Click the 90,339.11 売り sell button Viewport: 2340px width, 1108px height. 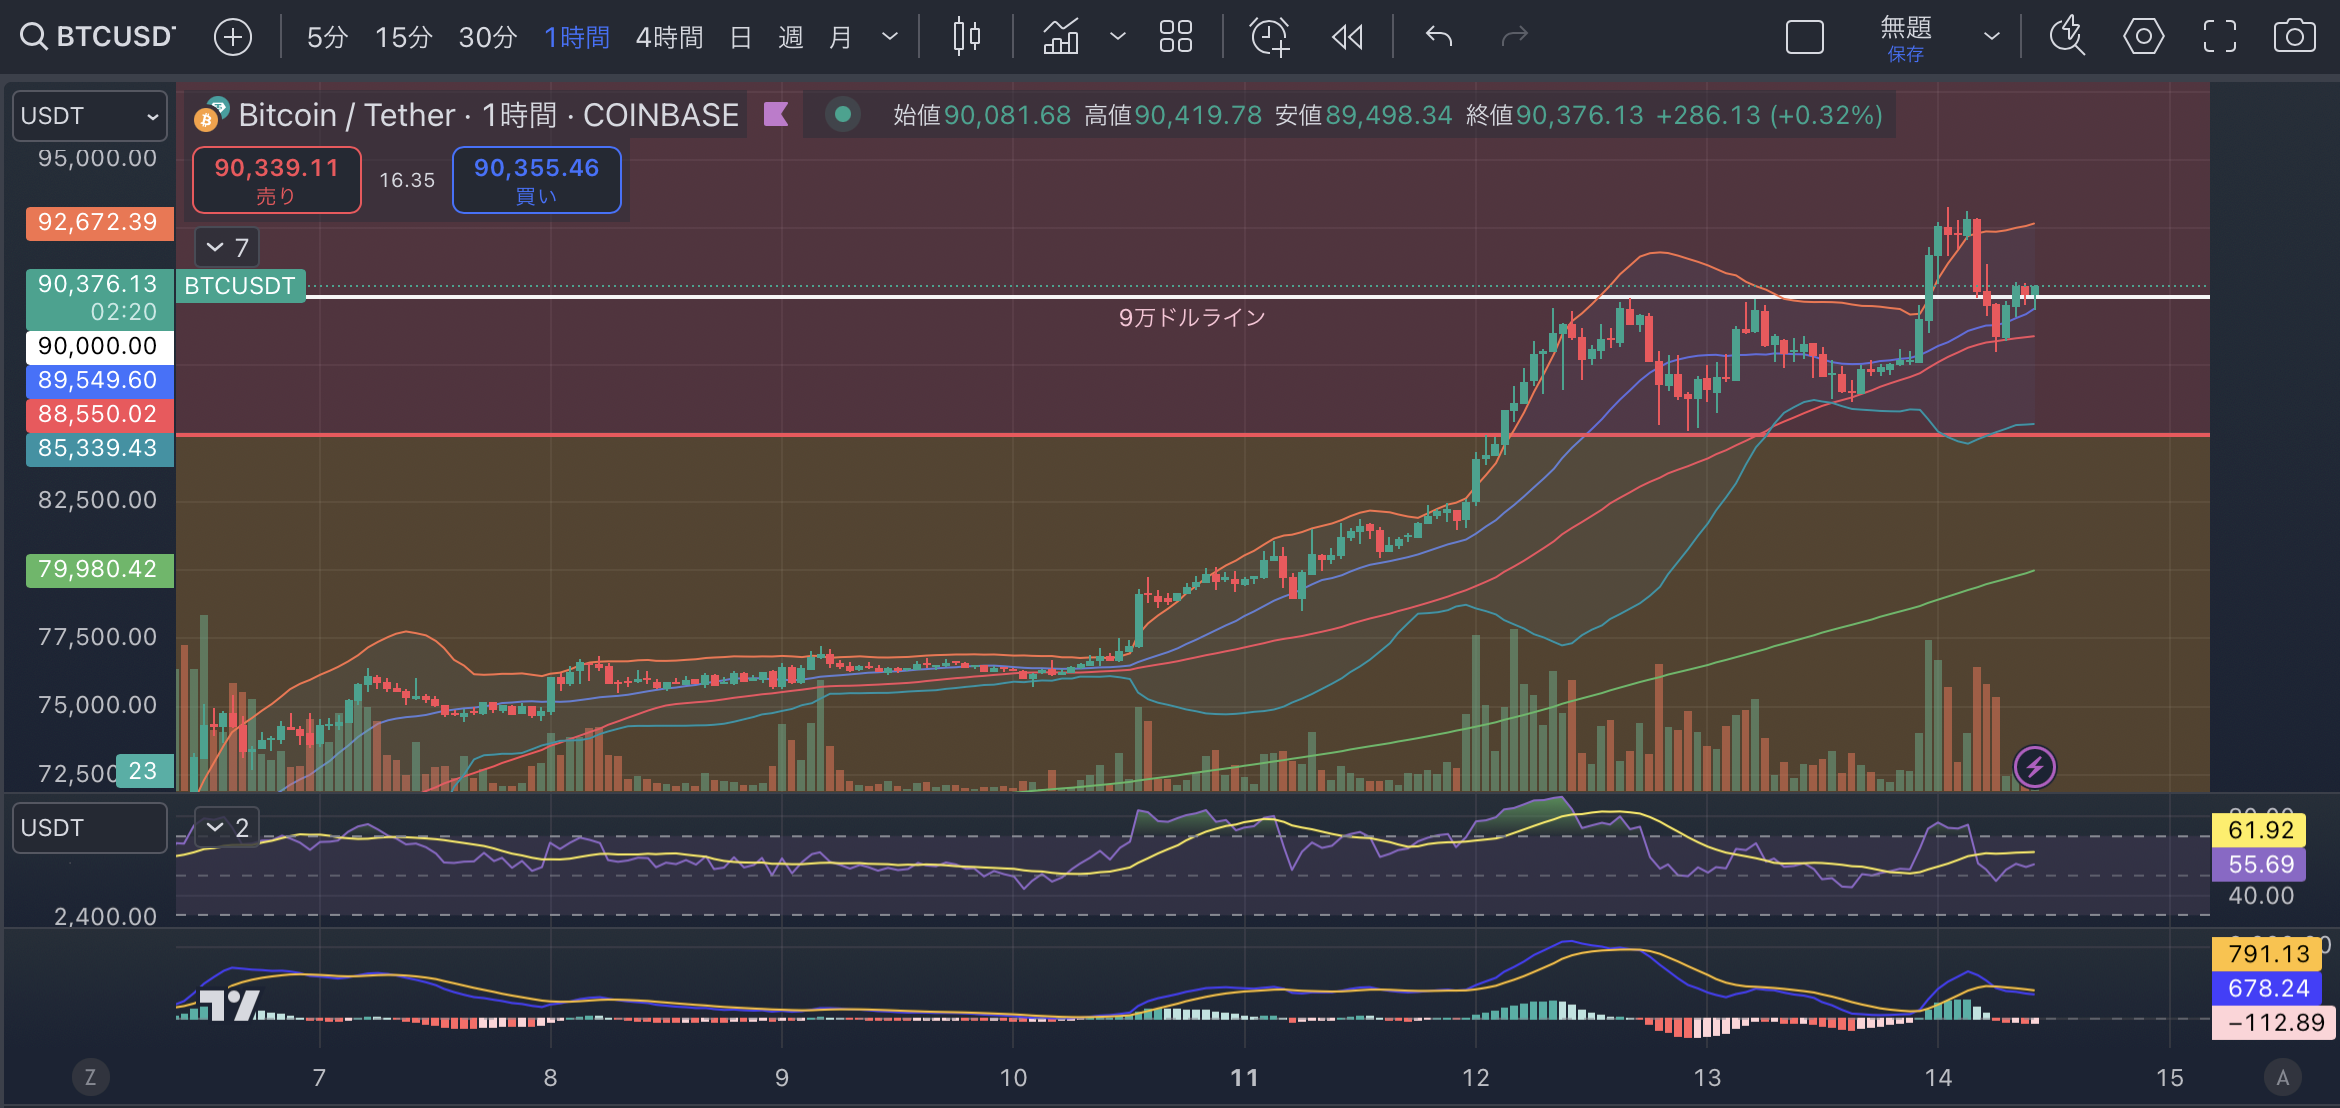(277, 180)
